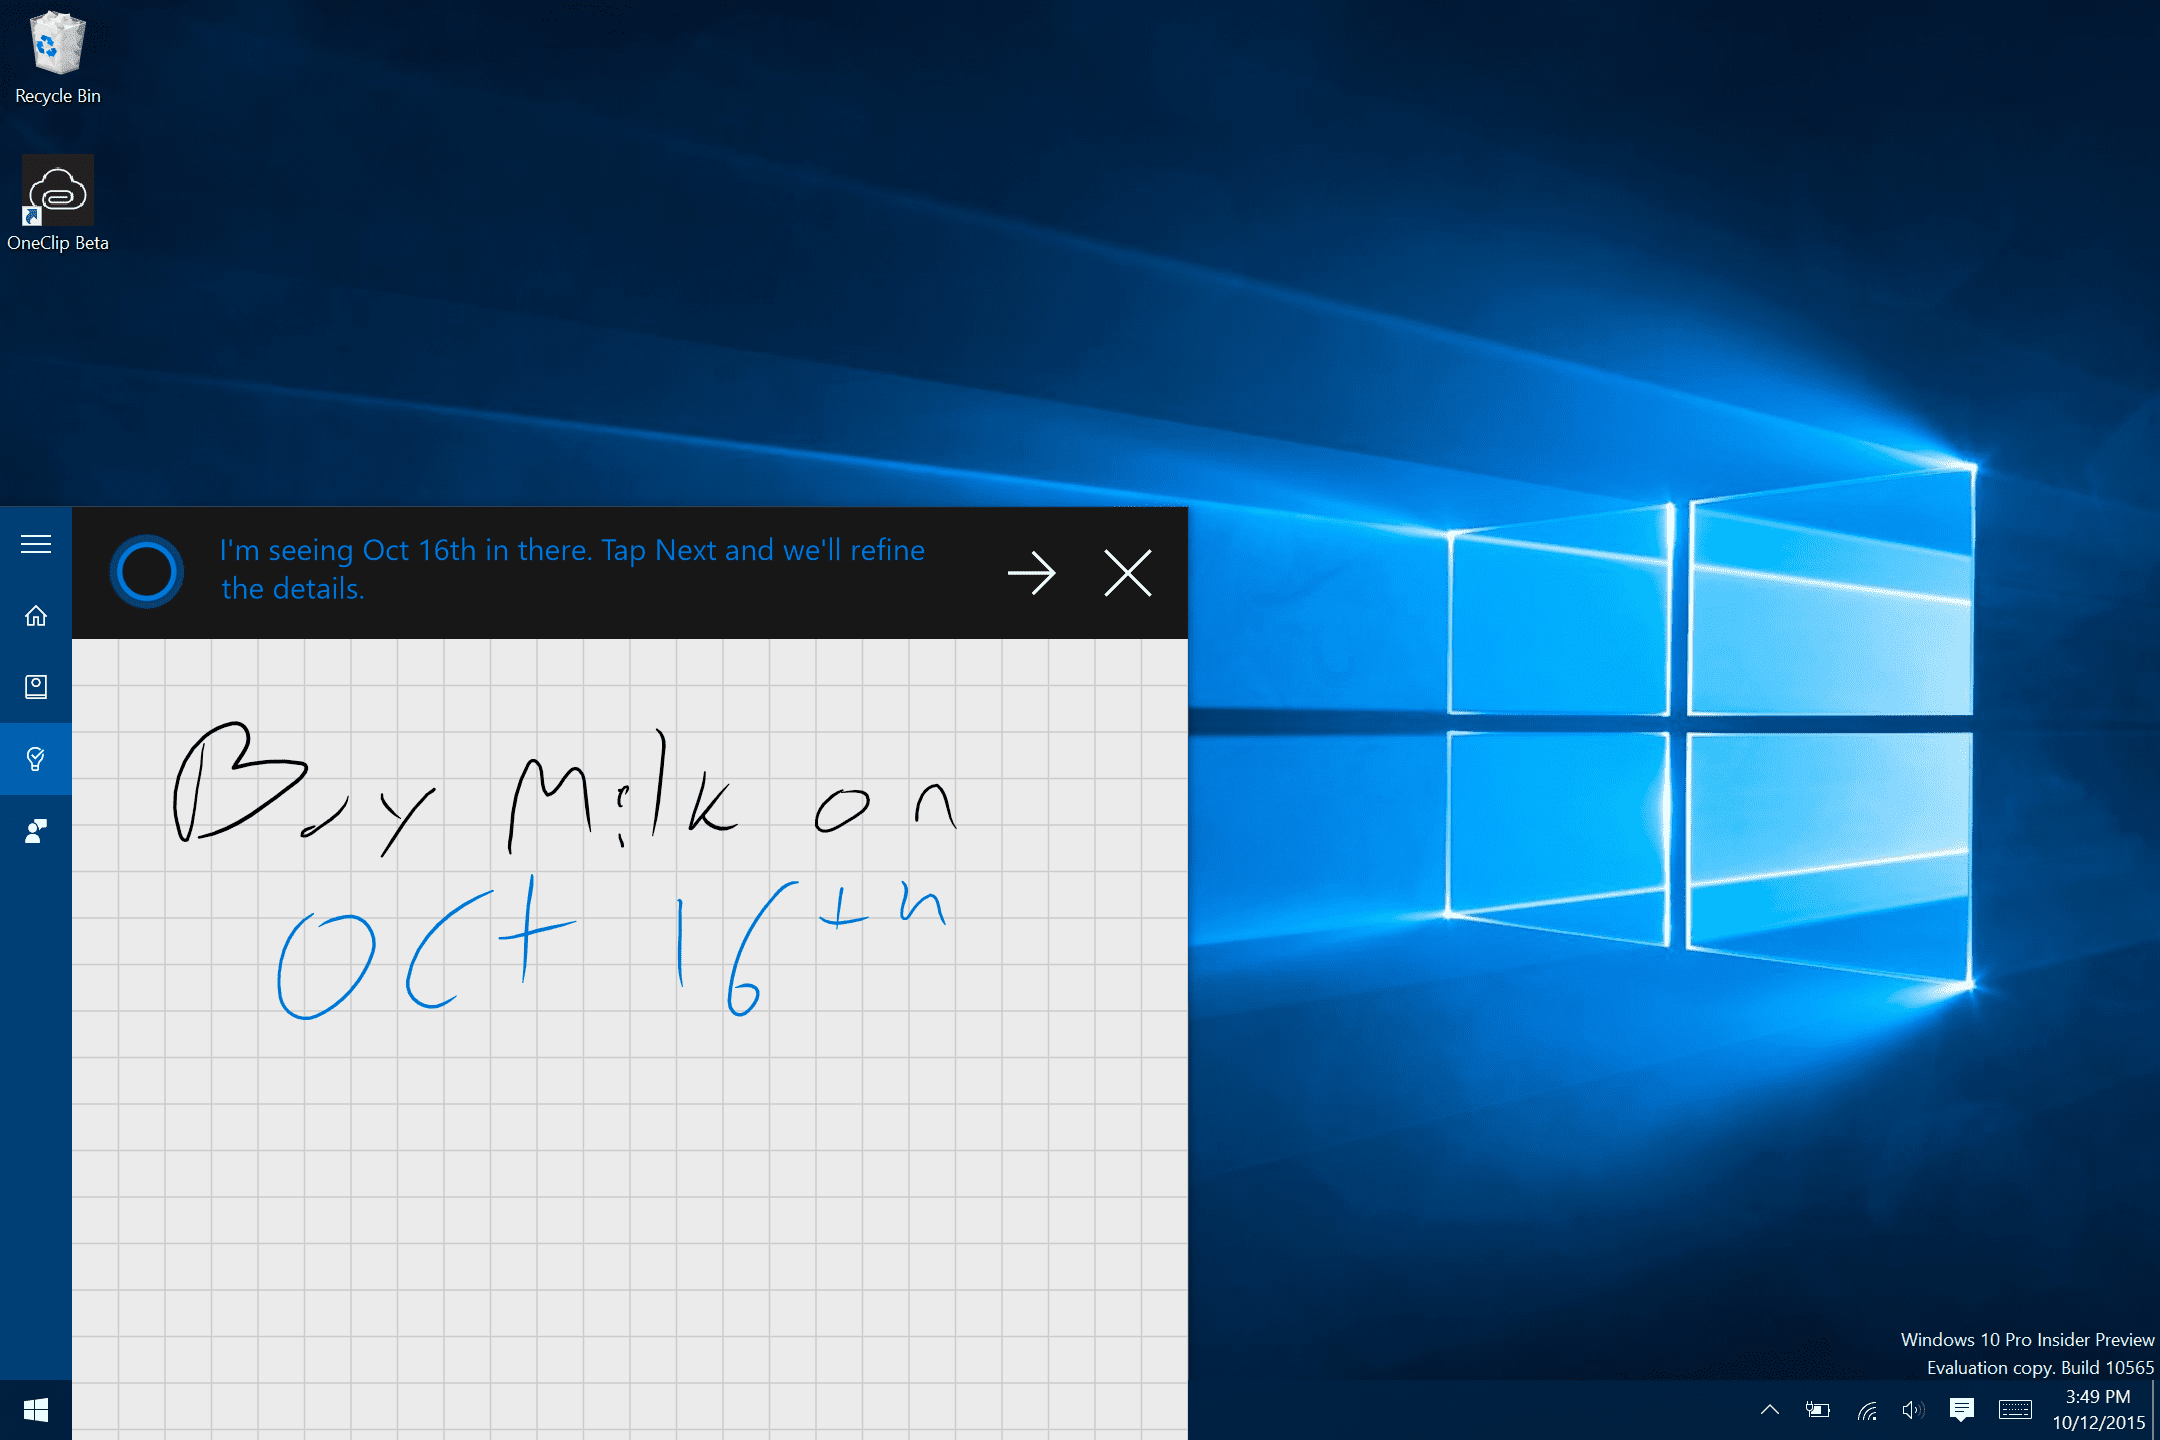This screenshot has height=1440, width=2160.
Task: Open the clock and calendar flyout
Action: (x=2098, y=1410)
